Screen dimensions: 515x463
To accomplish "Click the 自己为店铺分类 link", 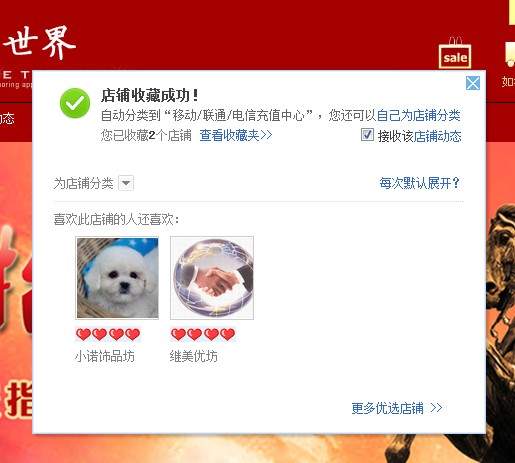I will pos(419,115).
